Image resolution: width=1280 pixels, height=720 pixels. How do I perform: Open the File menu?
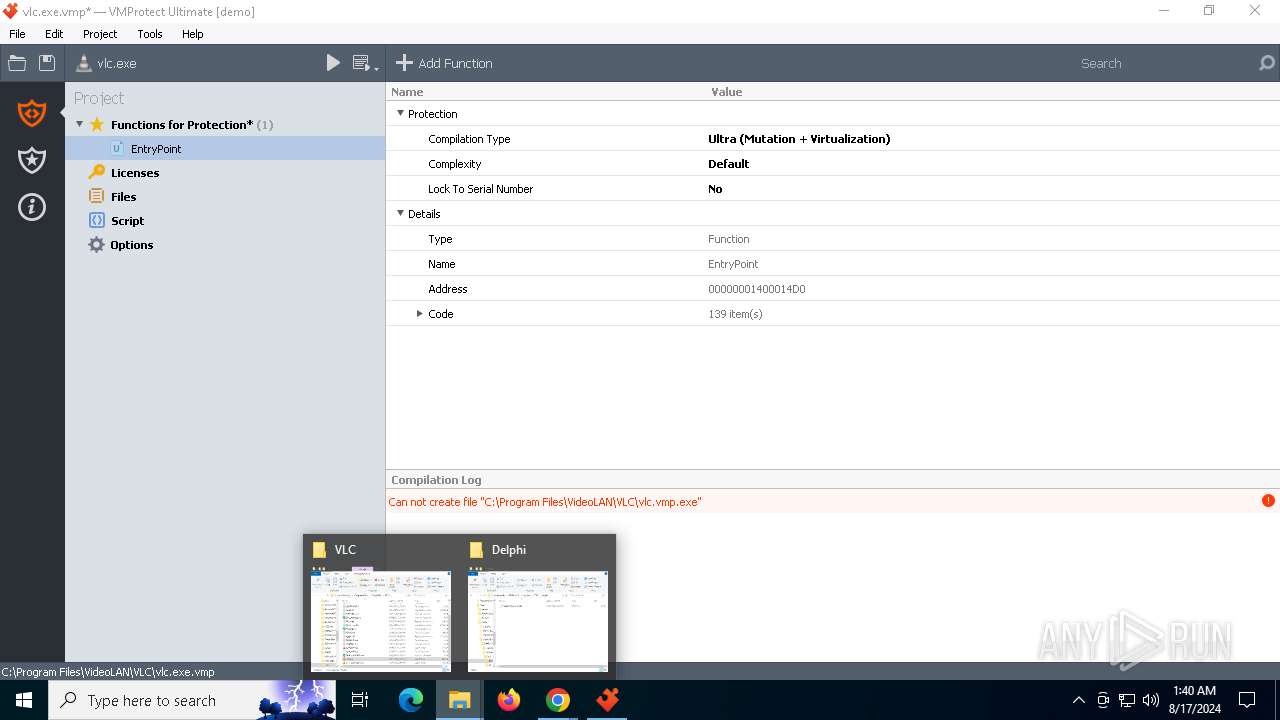click(x=17, y=34)
